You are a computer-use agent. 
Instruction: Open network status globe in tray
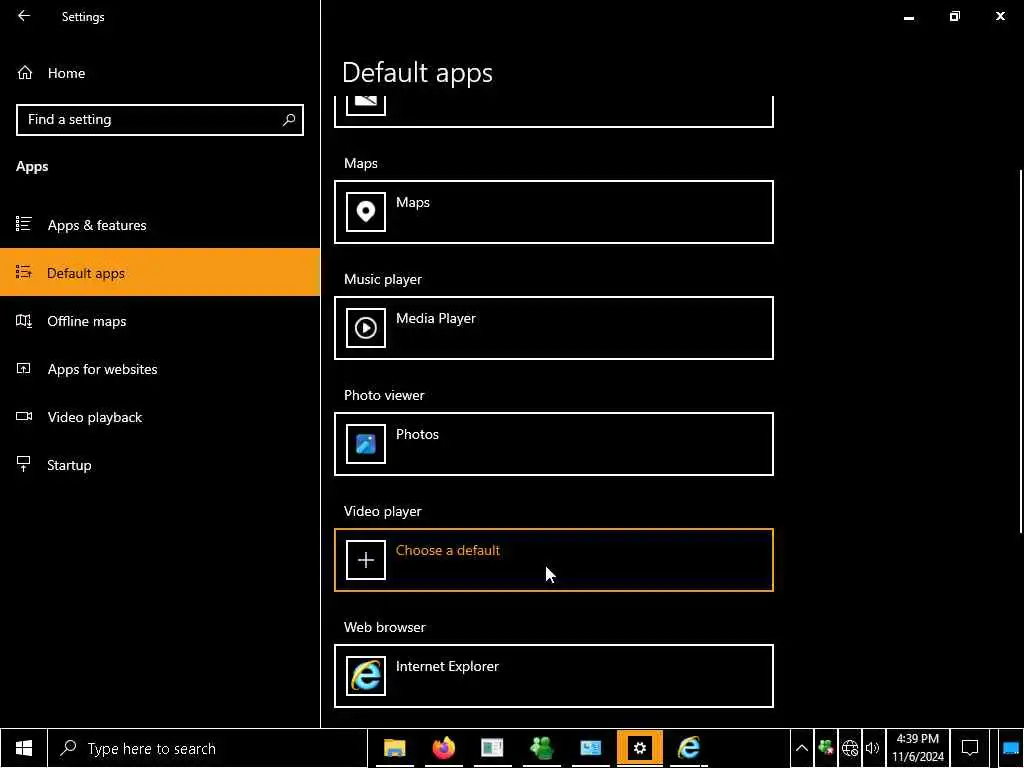[850, 748]
